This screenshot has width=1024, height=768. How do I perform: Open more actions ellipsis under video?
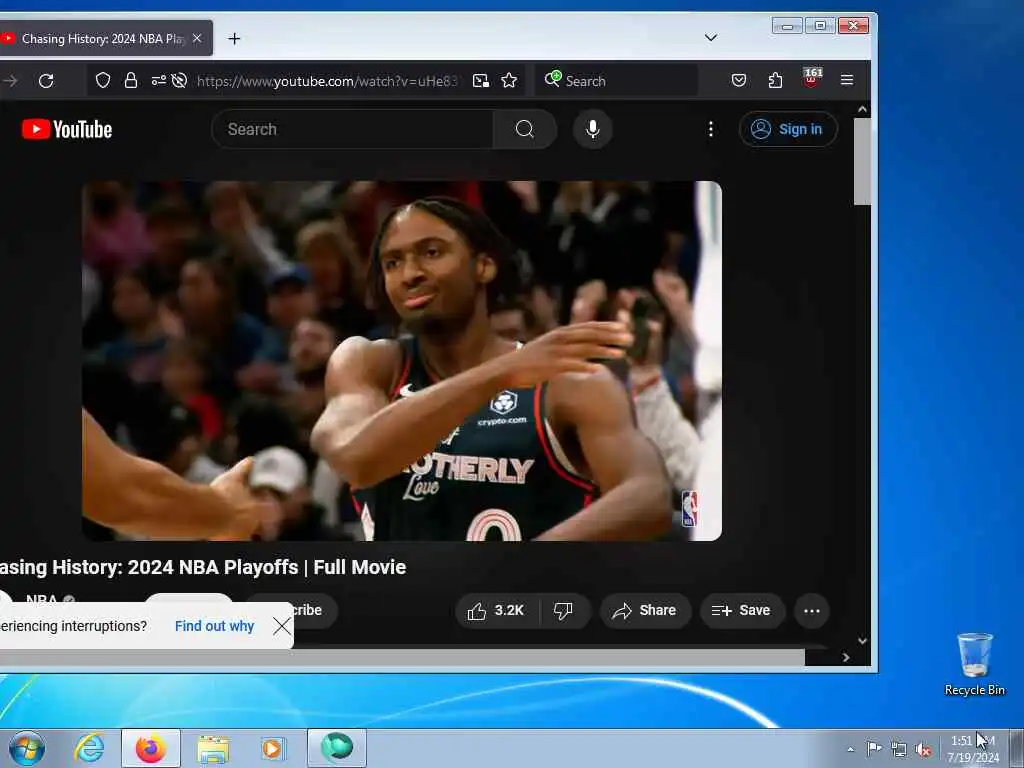click(812, 611)
